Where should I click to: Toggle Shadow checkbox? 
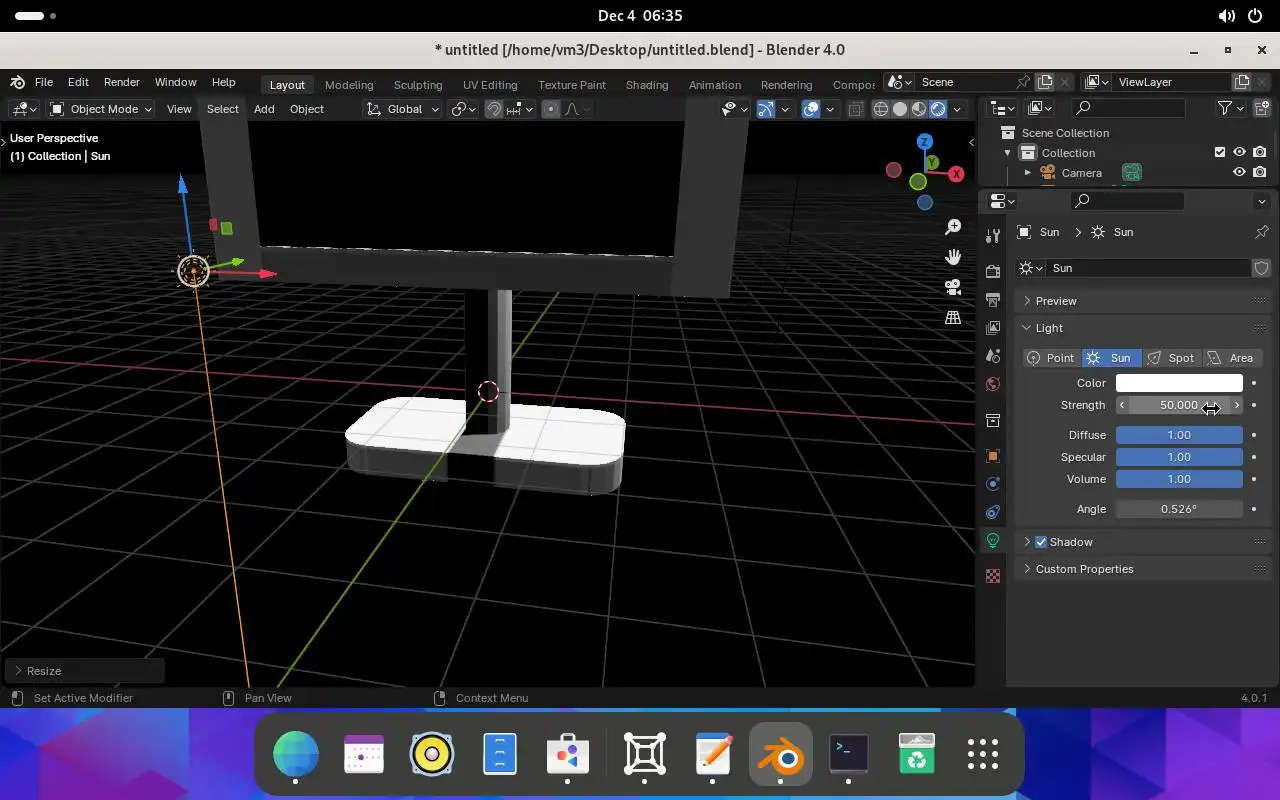[1041, 542]
